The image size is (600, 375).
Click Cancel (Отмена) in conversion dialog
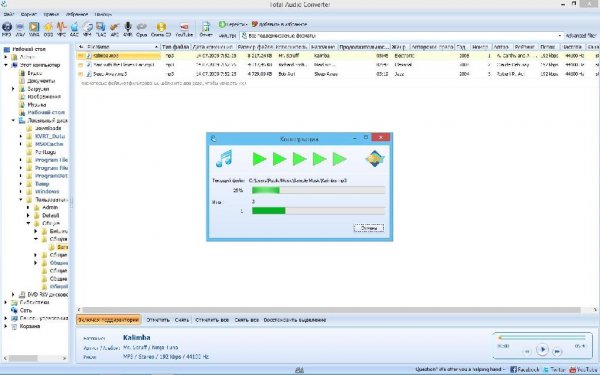[368, 228]
